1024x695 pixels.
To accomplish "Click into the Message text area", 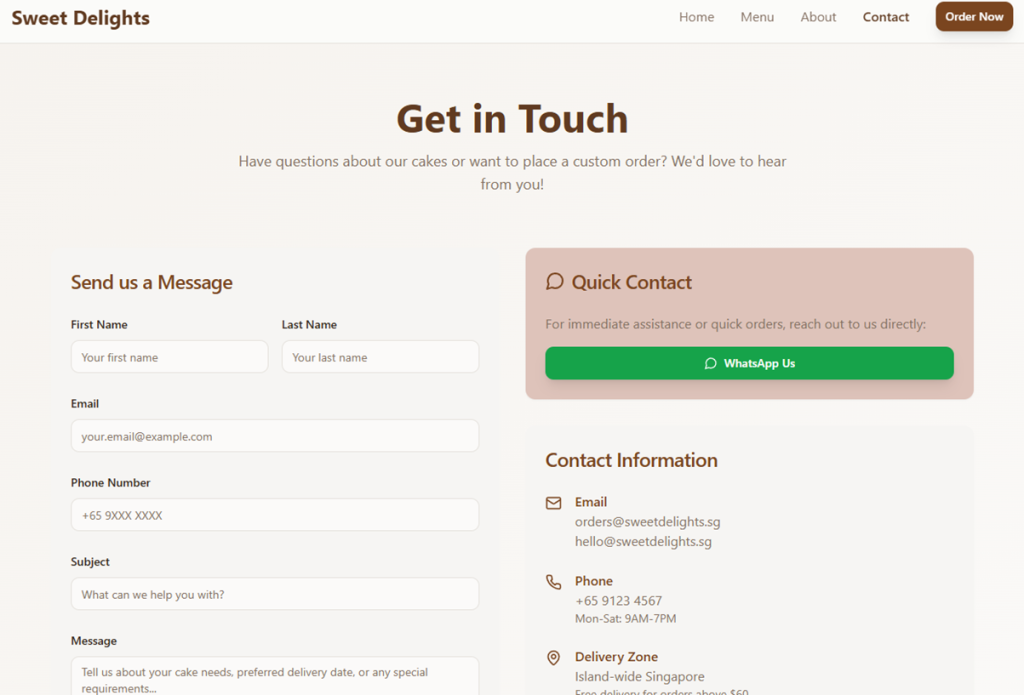I will point(275,676).
